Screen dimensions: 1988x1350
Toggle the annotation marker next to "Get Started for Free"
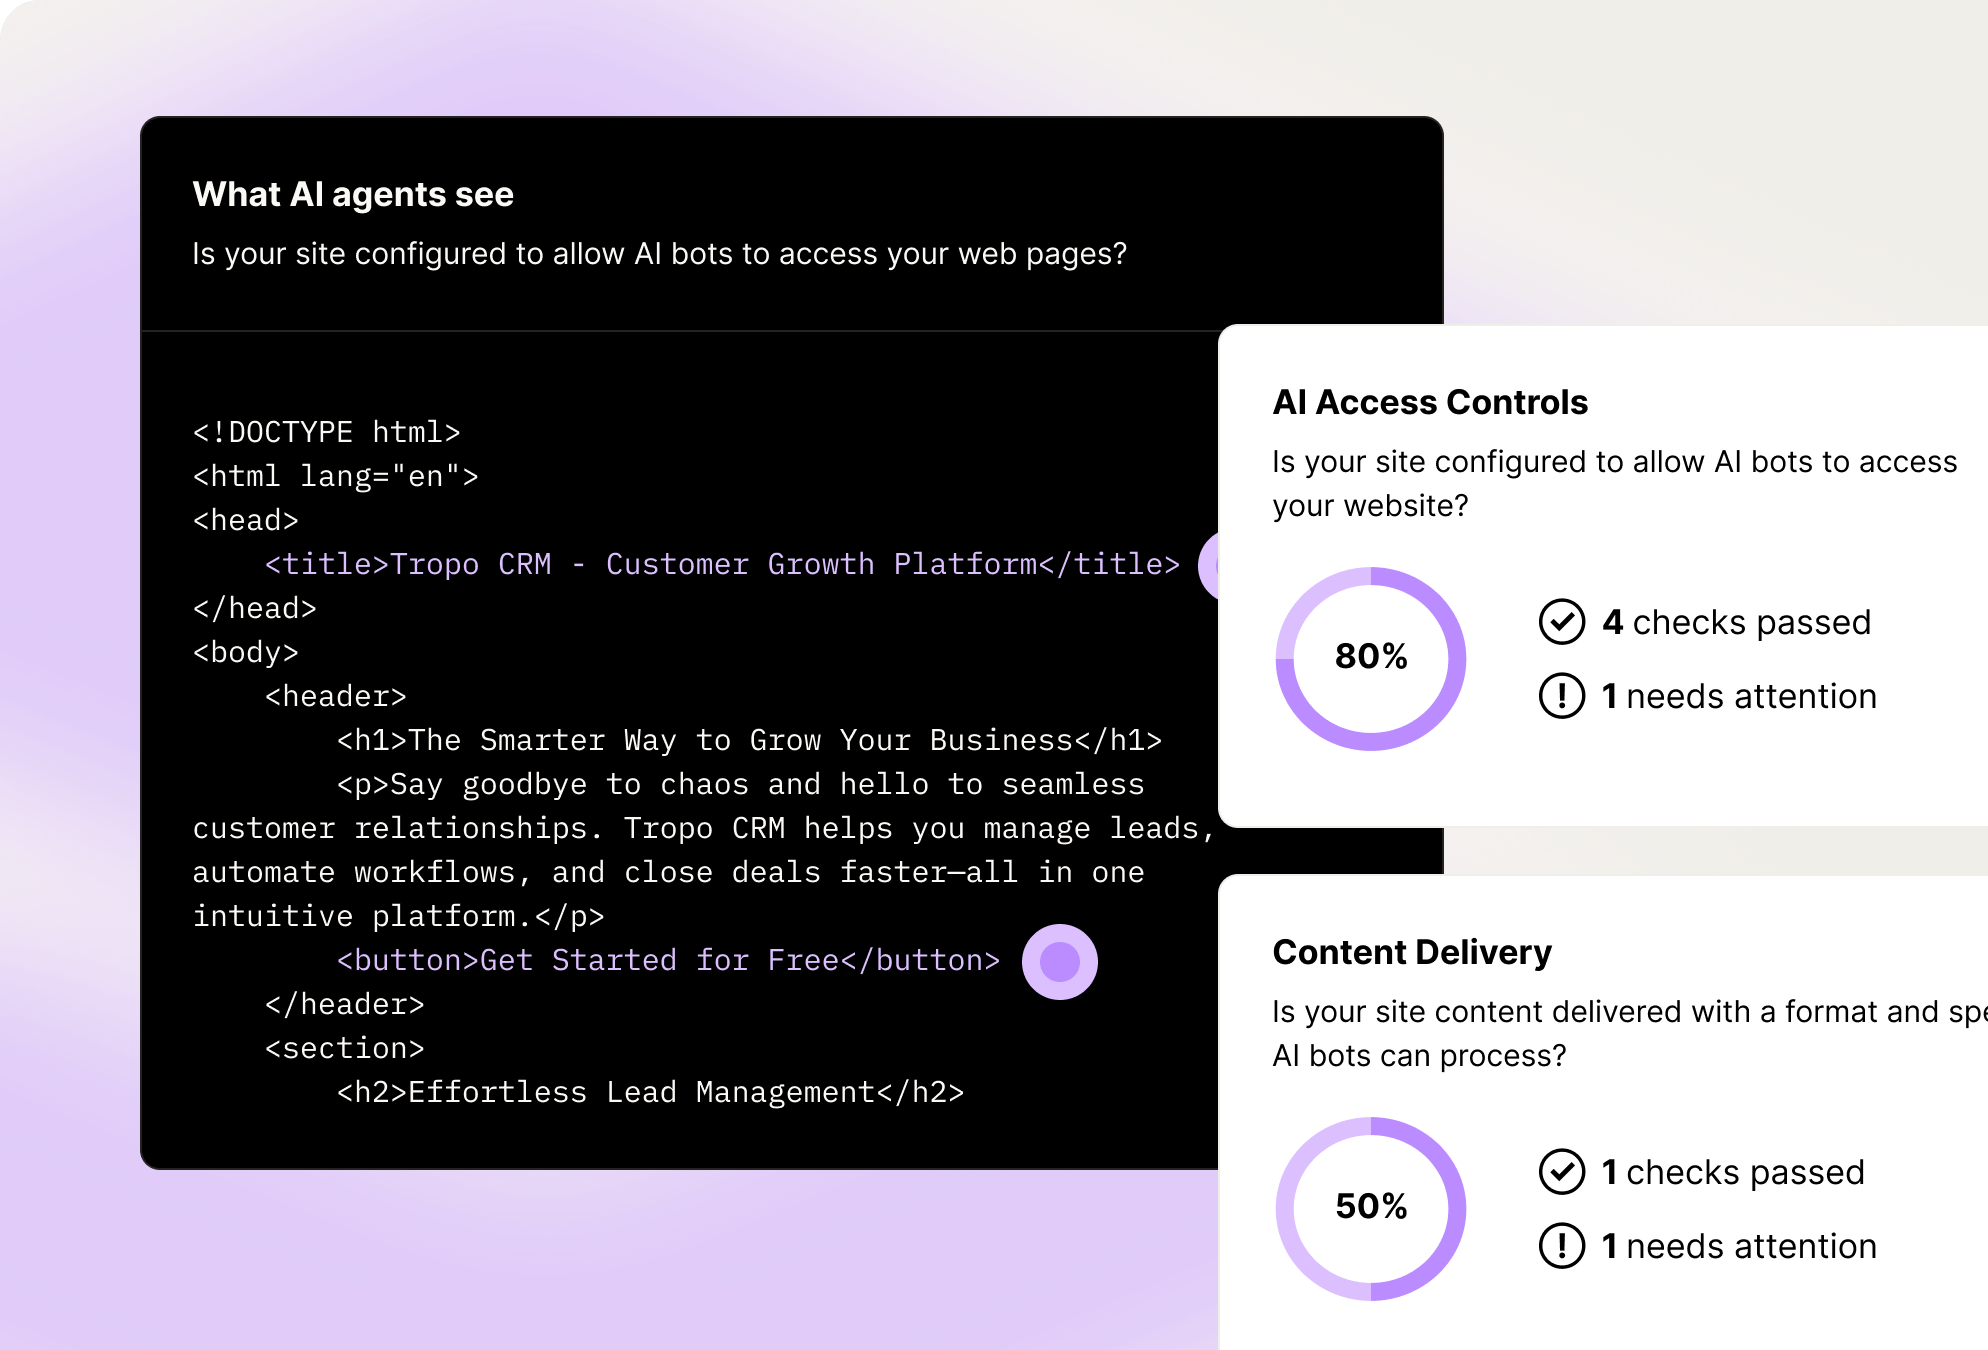click(x=1059, y=961)
